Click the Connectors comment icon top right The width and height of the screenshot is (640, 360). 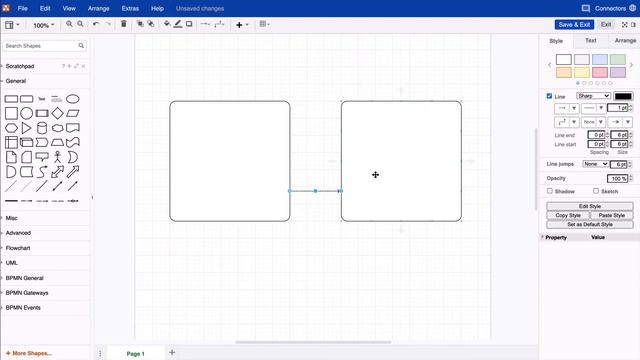tap(586, 8)
